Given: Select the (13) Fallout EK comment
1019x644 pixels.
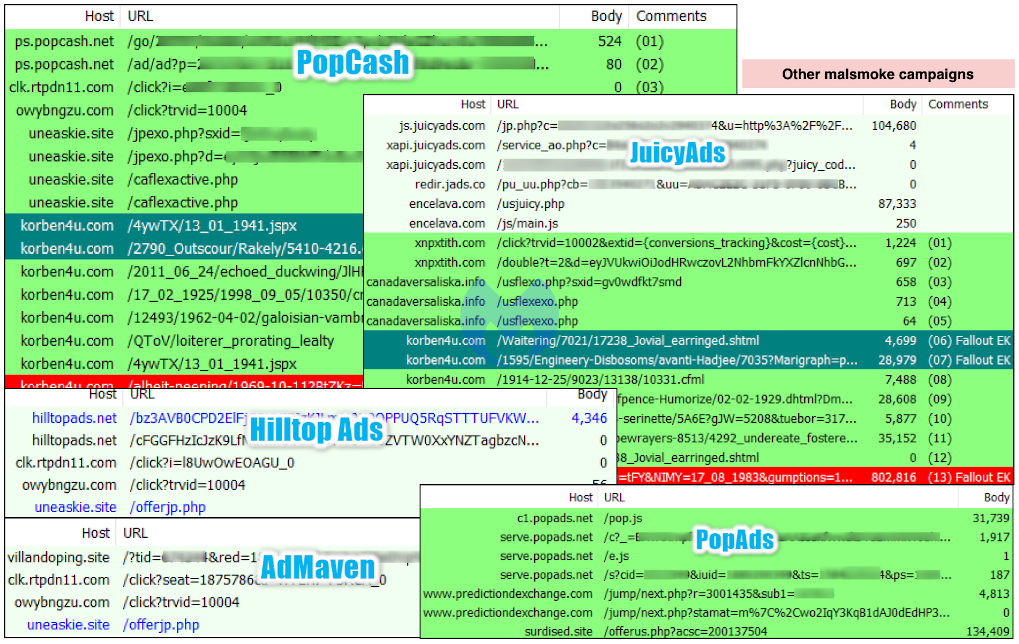Looking at the screenshot, I should click(969, 477).
